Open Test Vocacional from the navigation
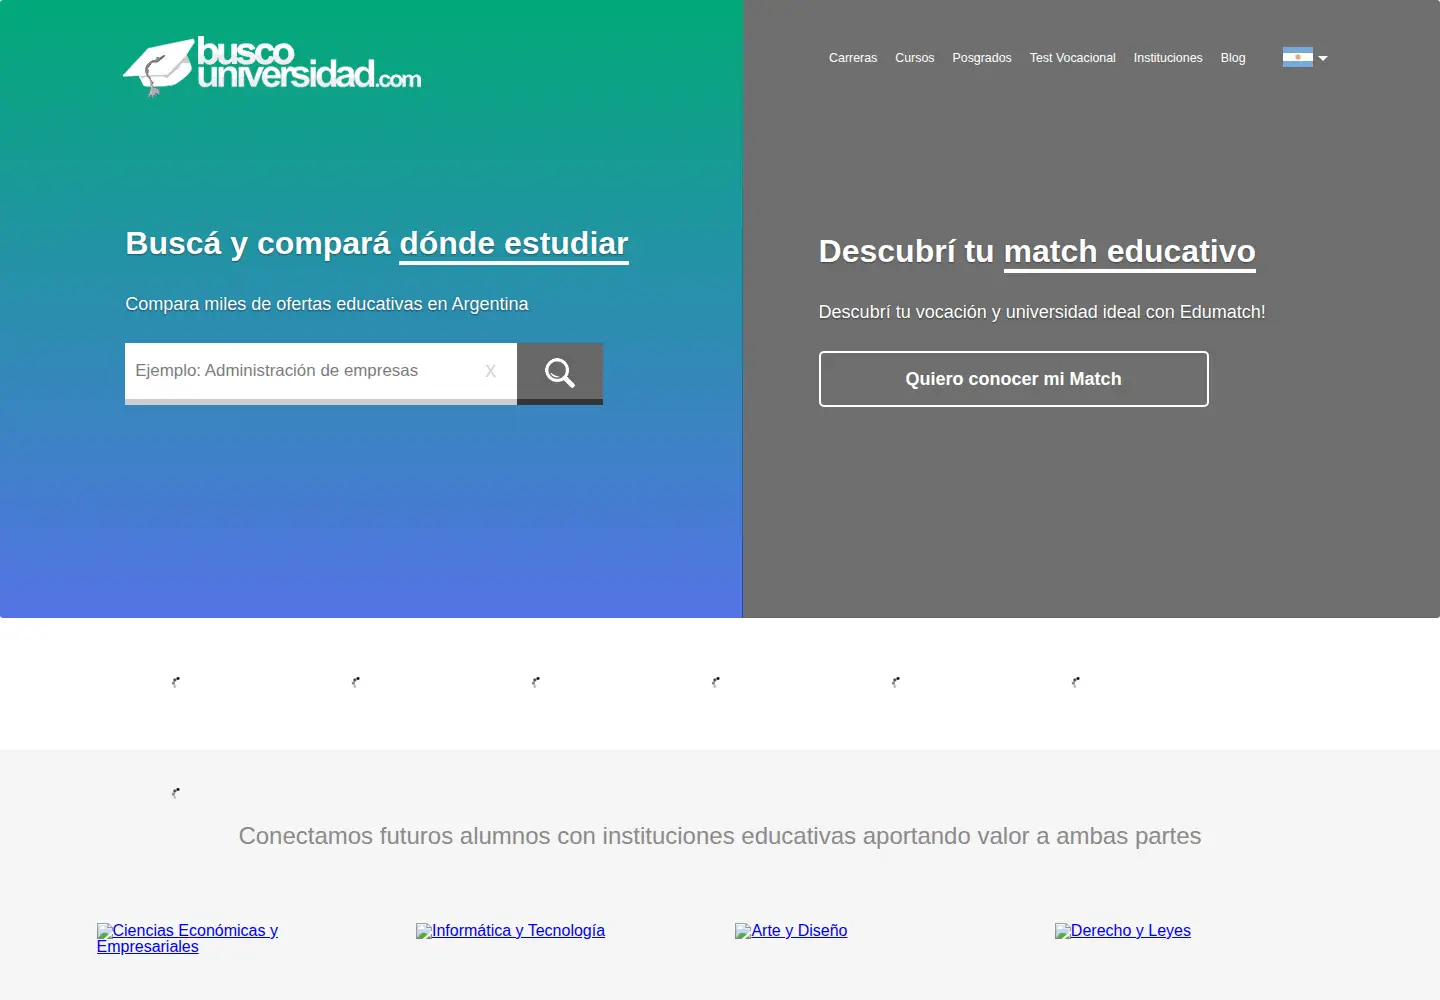 [x=1073, y=58]
